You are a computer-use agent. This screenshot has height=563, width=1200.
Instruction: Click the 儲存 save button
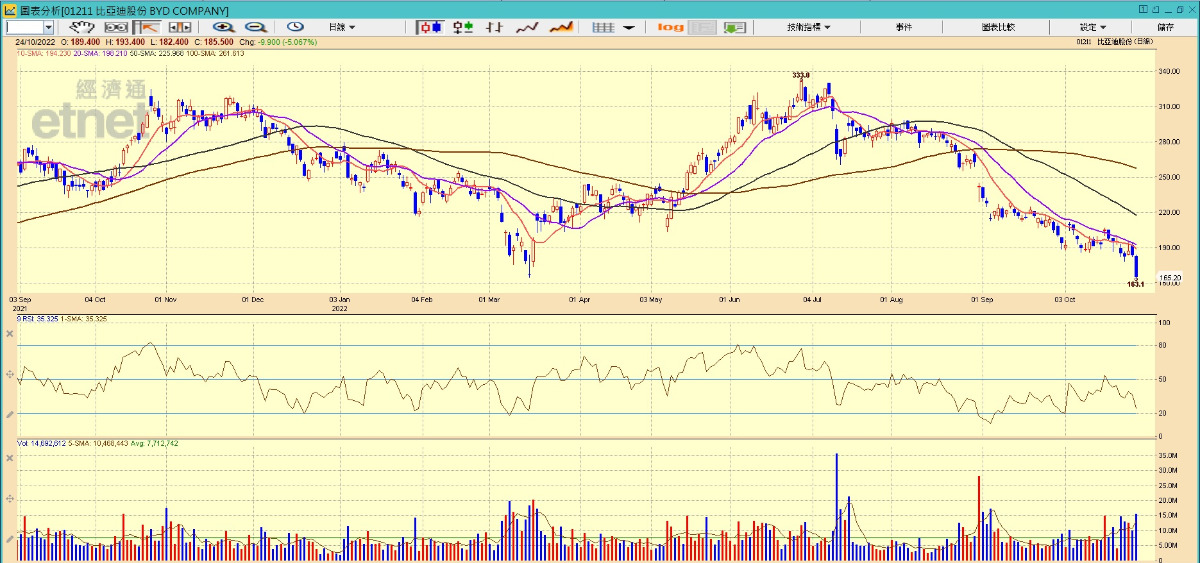(1165, 27)
